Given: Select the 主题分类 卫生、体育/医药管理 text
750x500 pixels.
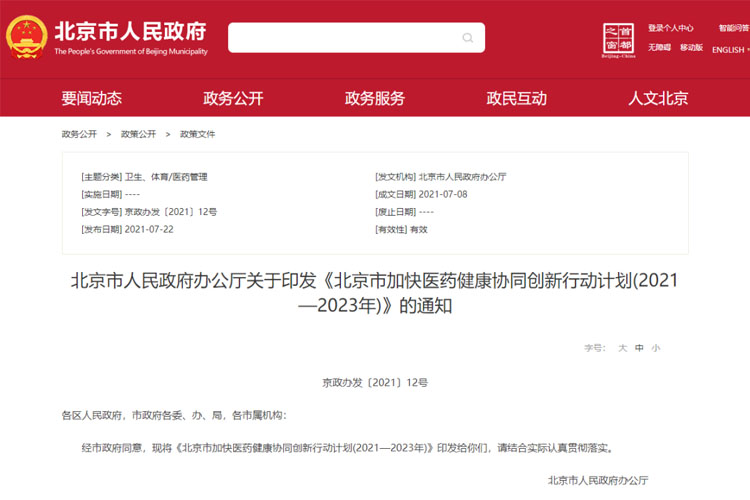Looking at the screenshot, I should [x=144, y=177].
